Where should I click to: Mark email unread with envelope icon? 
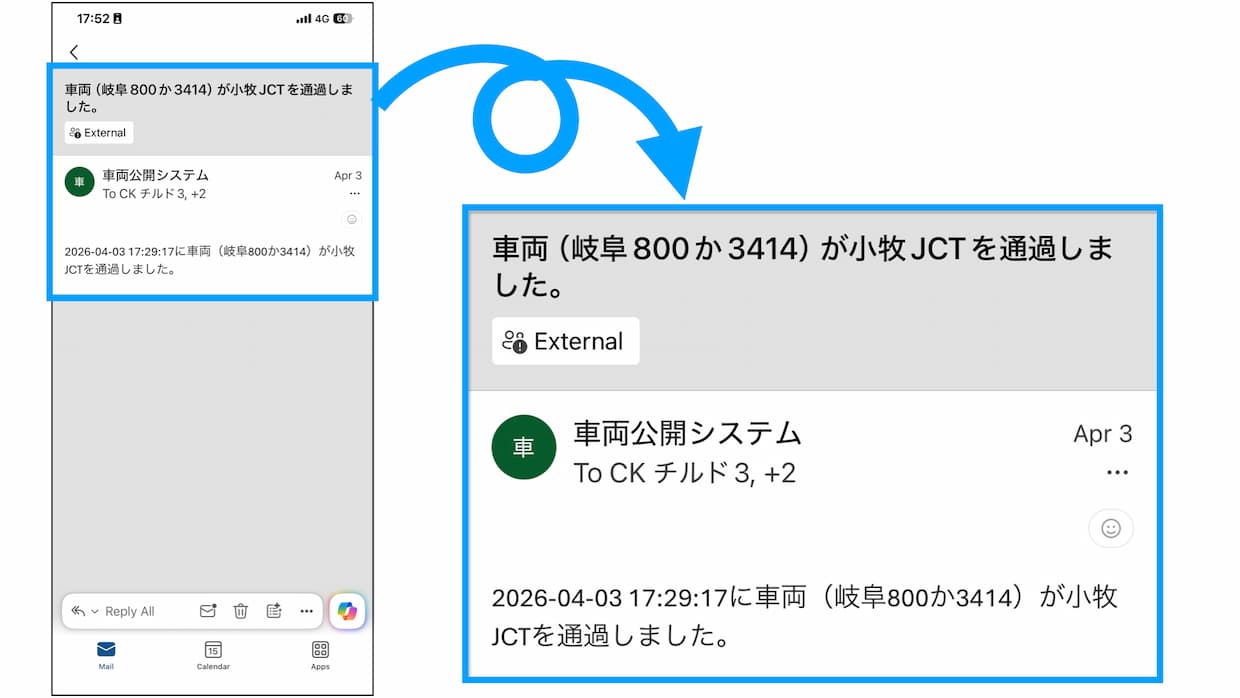pos(207,611)
